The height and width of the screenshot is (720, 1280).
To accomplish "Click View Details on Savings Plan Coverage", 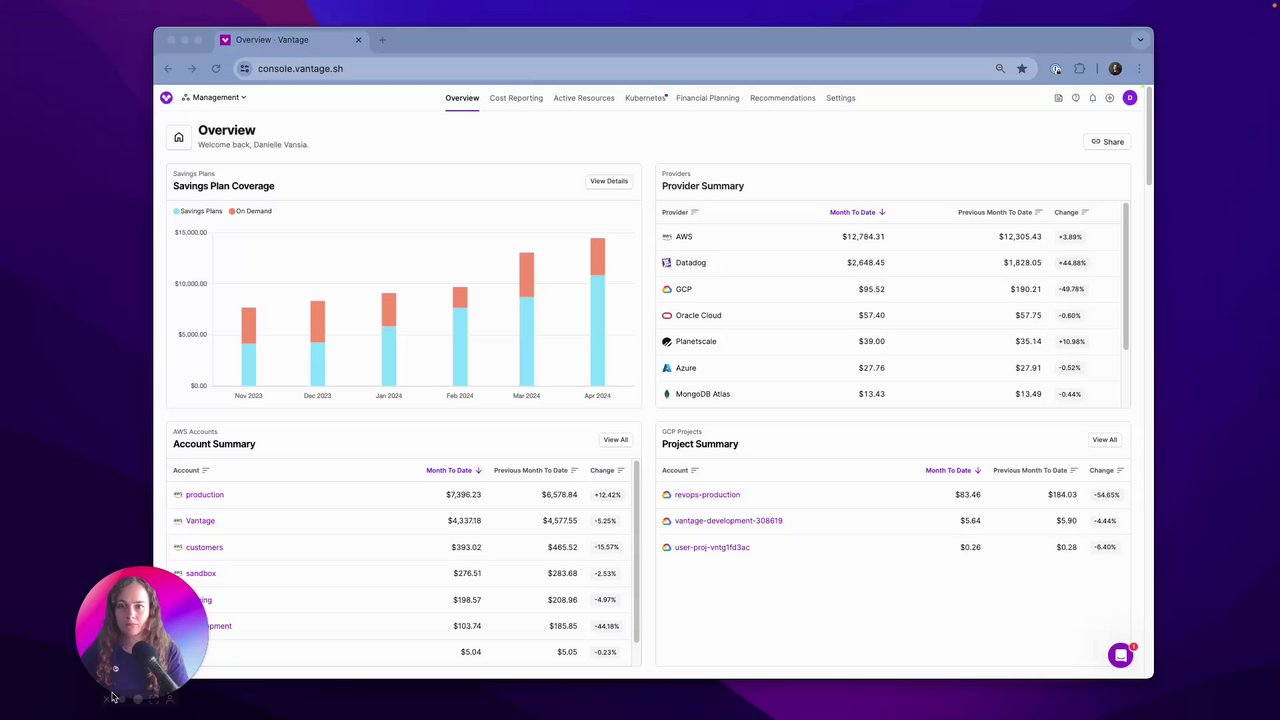I will pos(609,181).
